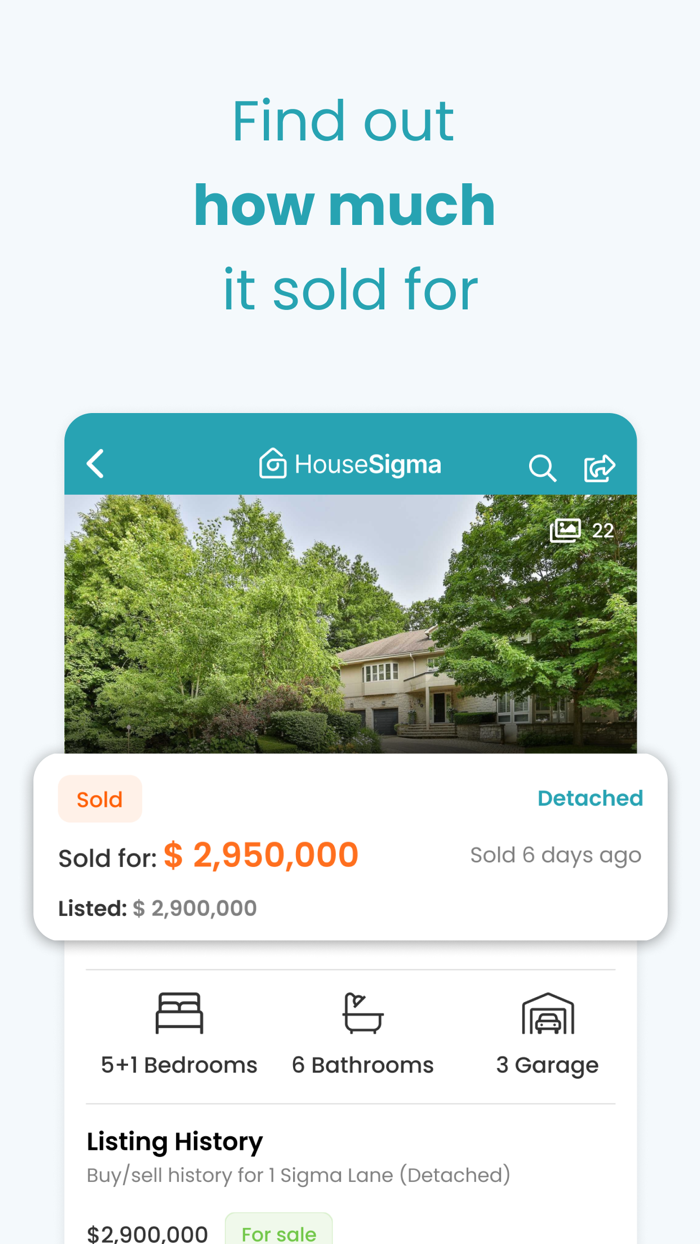Tap the 6 Bathrooms label
Screen dimensions: 700x1244
point(363,1064)
